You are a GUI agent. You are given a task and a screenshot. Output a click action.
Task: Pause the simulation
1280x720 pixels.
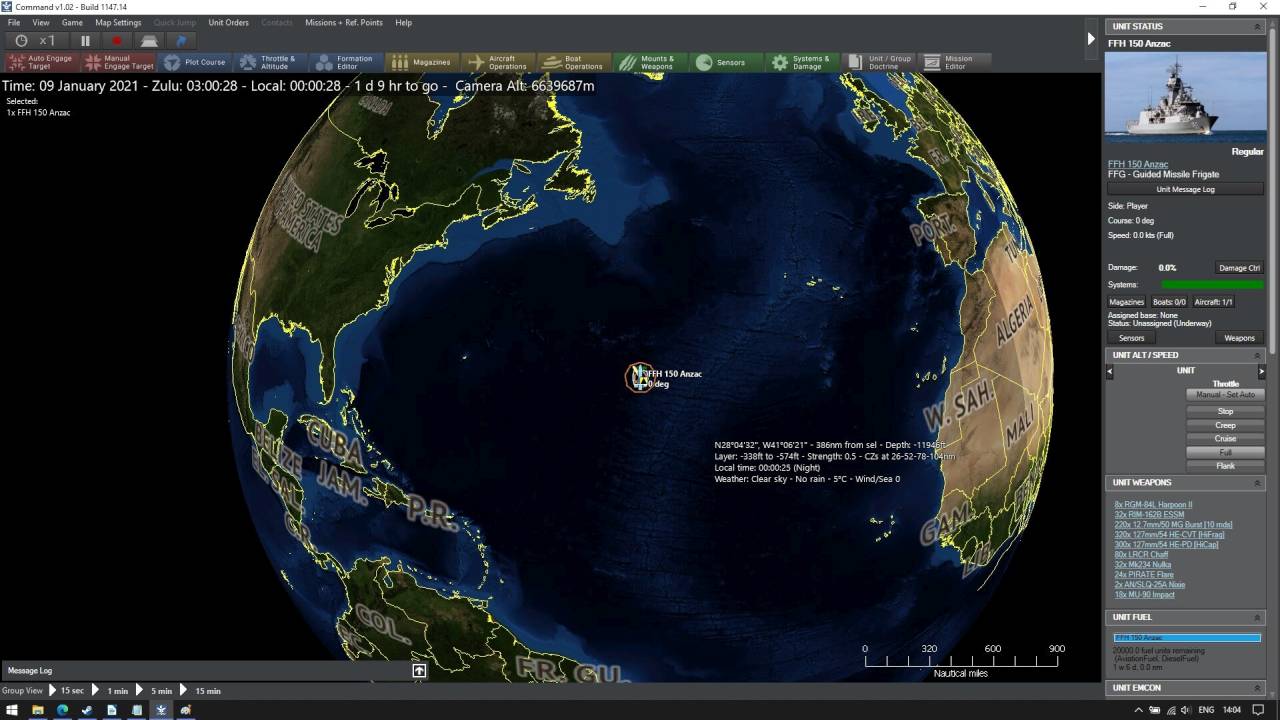pos(85,41)
